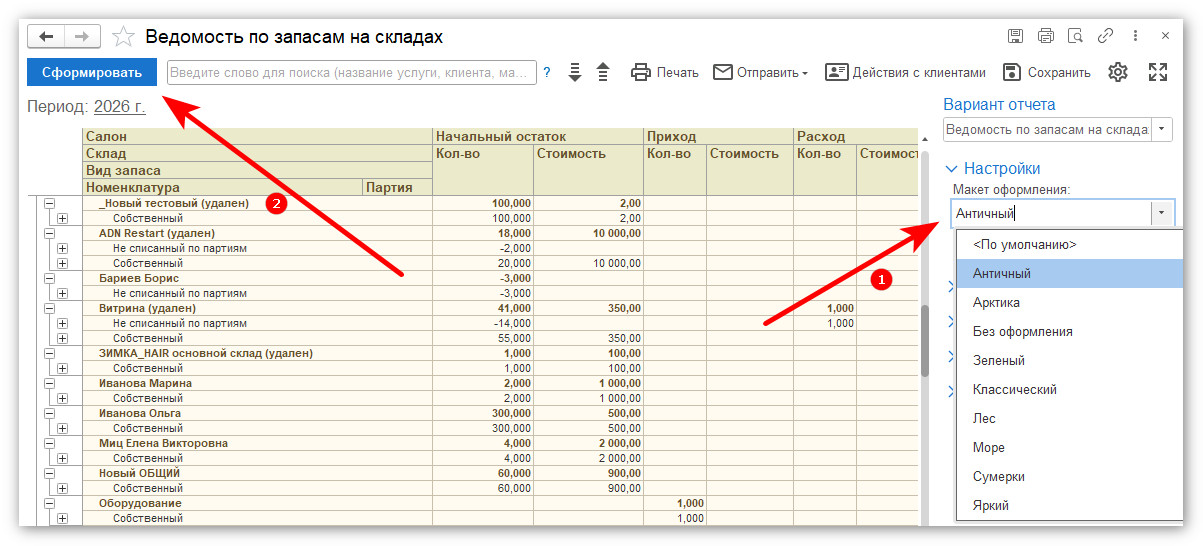Select cell 2 000,00 in Миц Елена Викторовна row
This screenshot has height=546, width=1203.
(589, 443)
